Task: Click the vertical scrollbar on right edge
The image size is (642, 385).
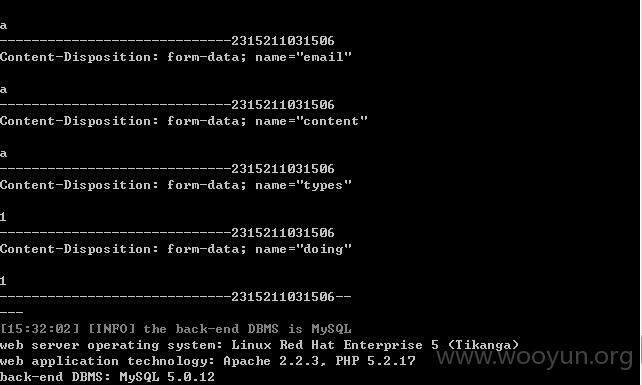Action: pos(640,192)
